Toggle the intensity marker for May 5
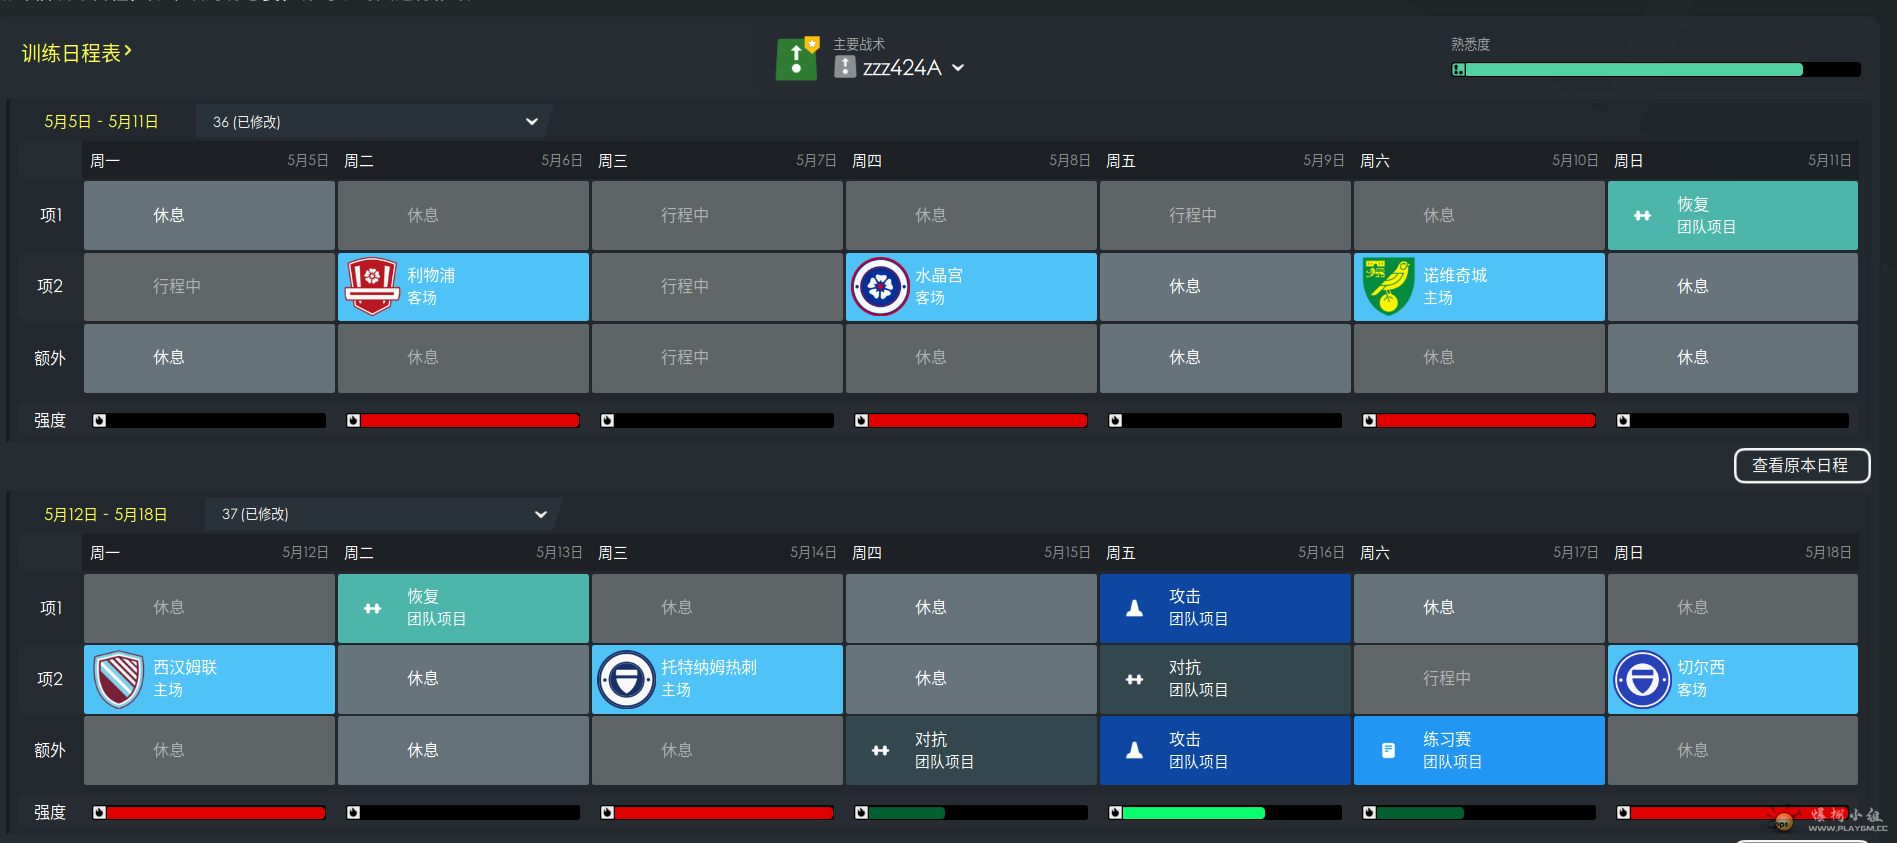Viewport: 1897px width, 843px height. tap(99, 421)
